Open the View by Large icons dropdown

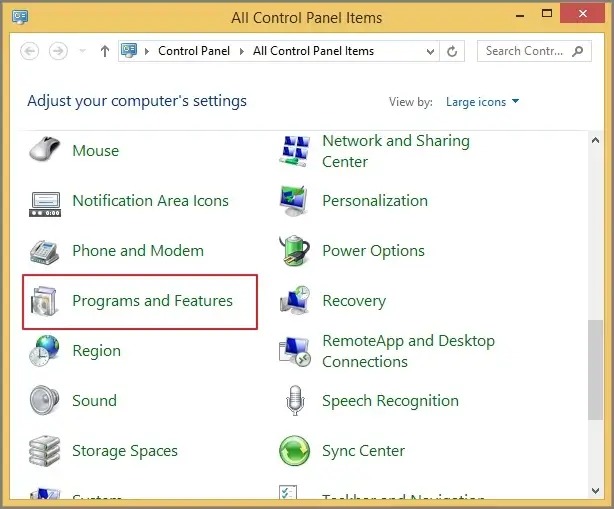tap(482, 102)
